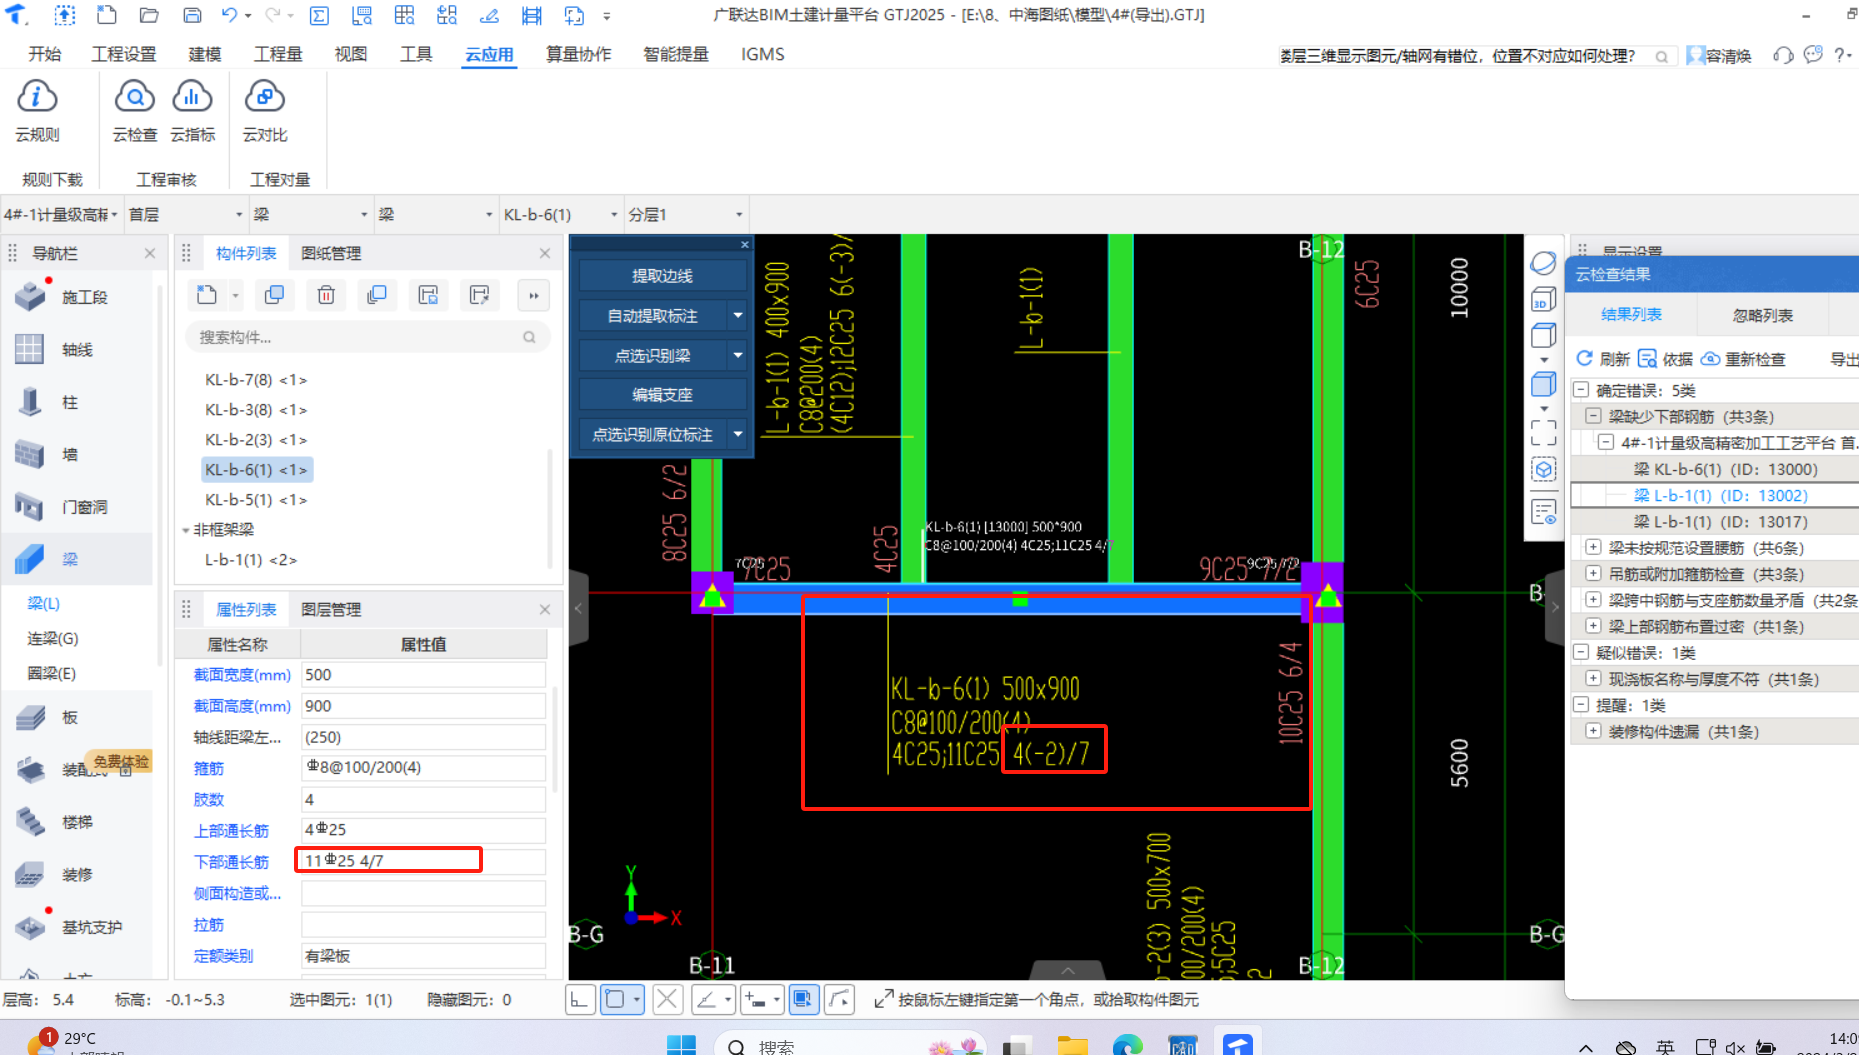Screen dimensions: 1859x1055
Task: Open the 3D view cube icon
Action: [x=1543, y=299]
